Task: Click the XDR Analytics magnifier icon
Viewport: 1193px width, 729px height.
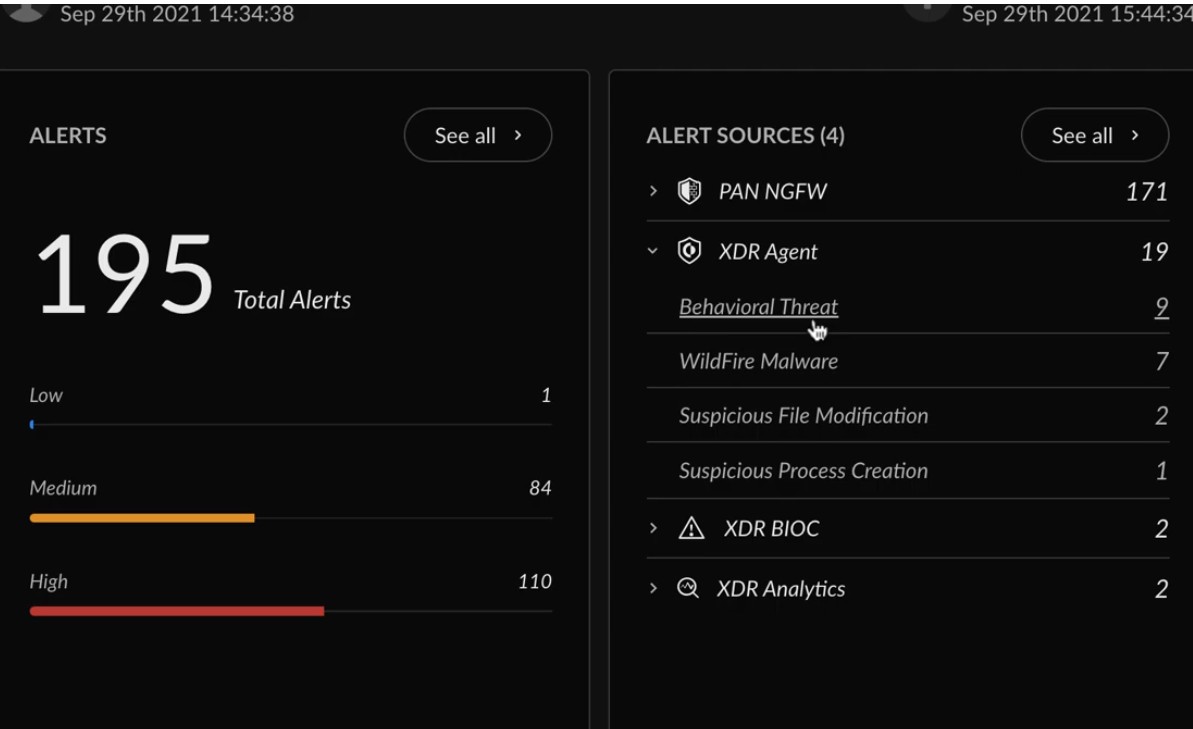Action: point(688,587)
